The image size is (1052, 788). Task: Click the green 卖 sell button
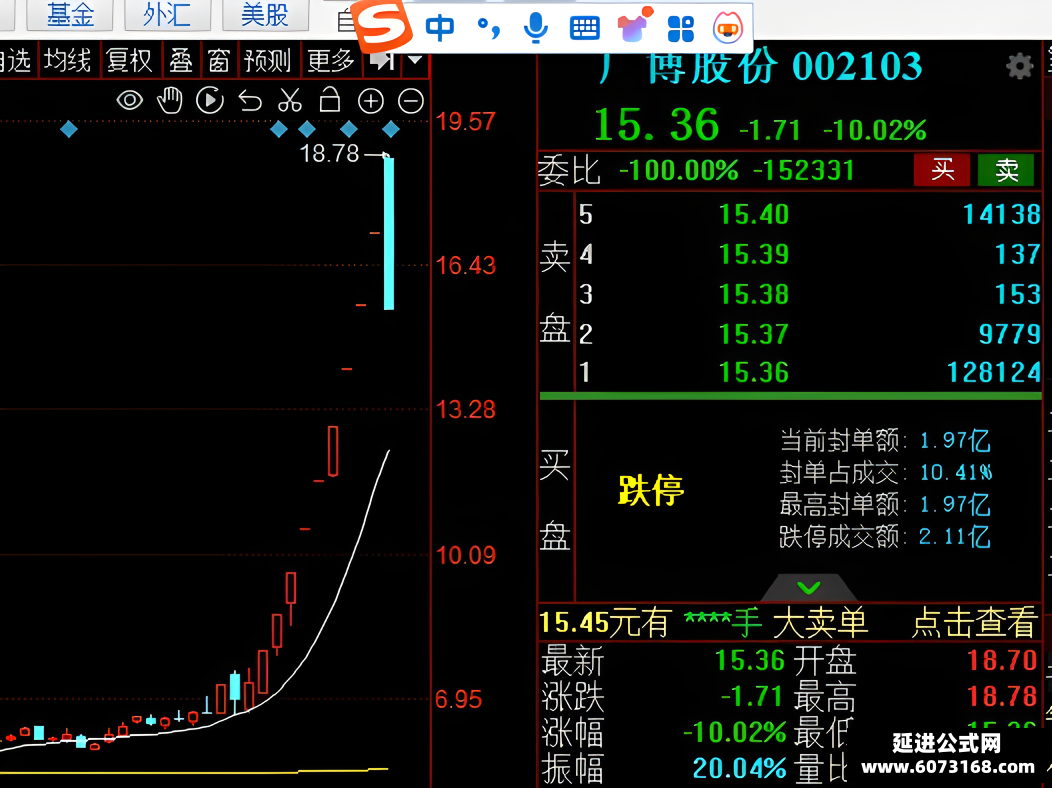(x=1006, y=170)
